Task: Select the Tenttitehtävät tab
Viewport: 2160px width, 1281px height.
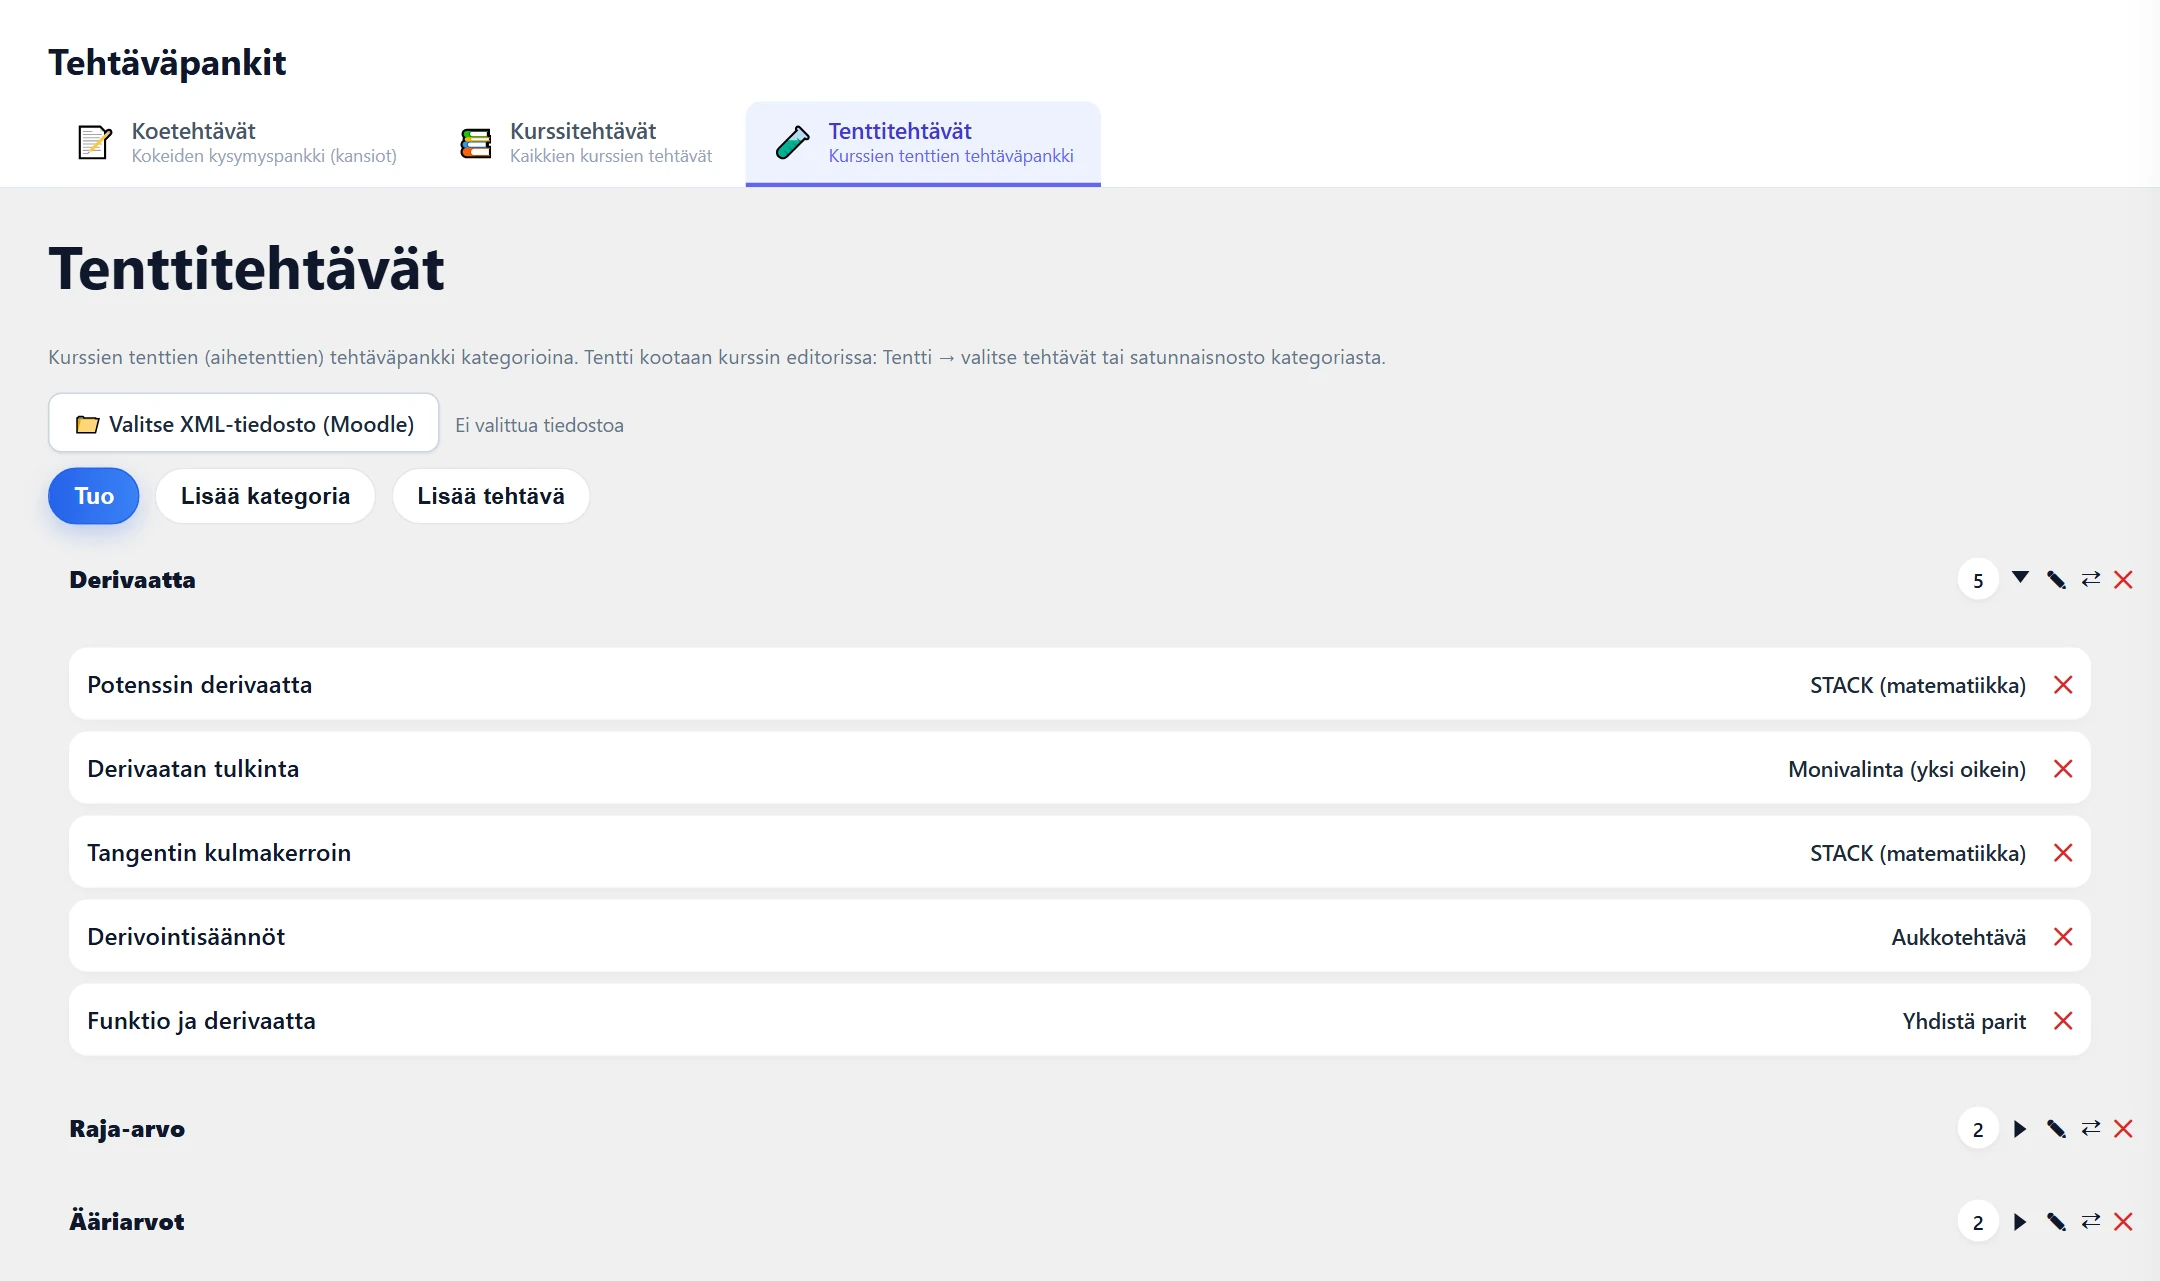Action: click(x=923, y=143)
